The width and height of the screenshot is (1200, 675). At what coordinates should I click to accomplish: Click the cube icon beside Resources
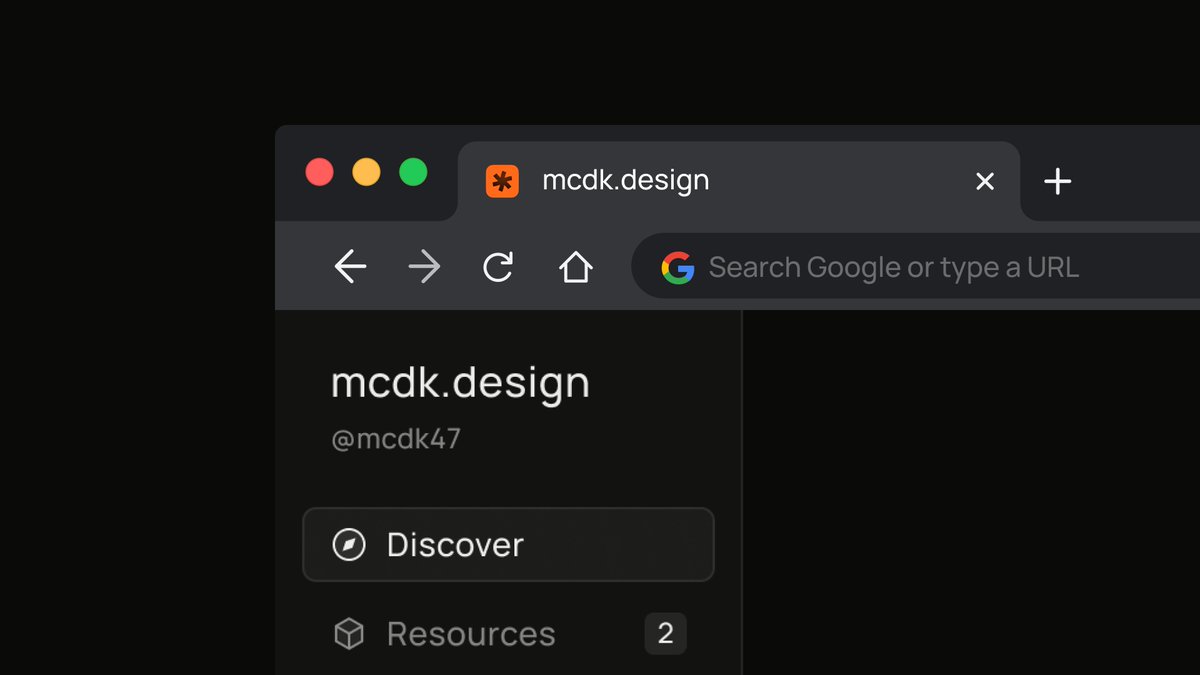click(x=349, y=634)
